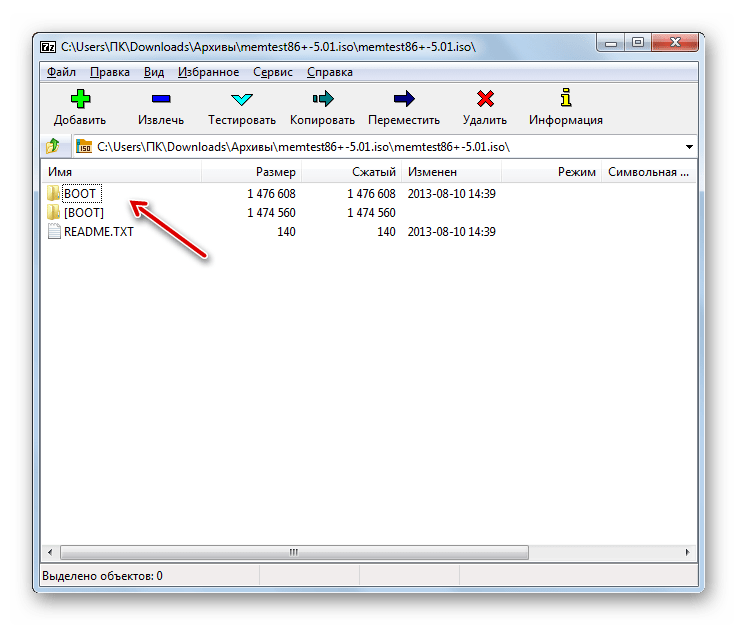Sort by Режим column header
738x626 pixels.
coord(551,172)
